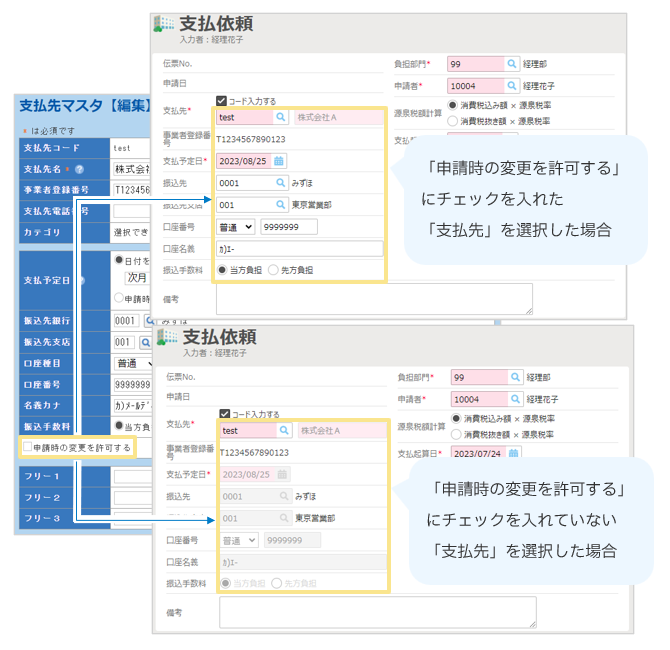Toggle コード入力する checkbox in upper form
Viewport: 670px width, 650px height.
[222, 101]
